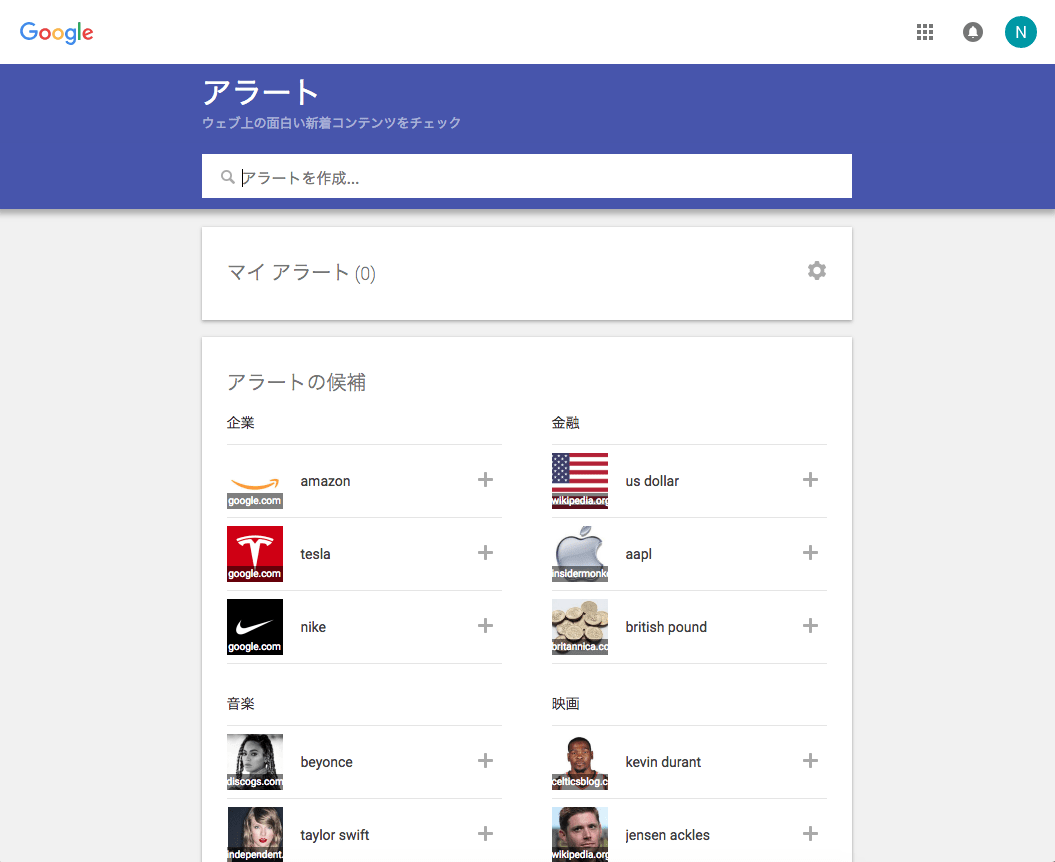This screenshot has width=1055, height=862.
Task: Add jensen ackles alert plus icon
Action: (x=810, y=834)
